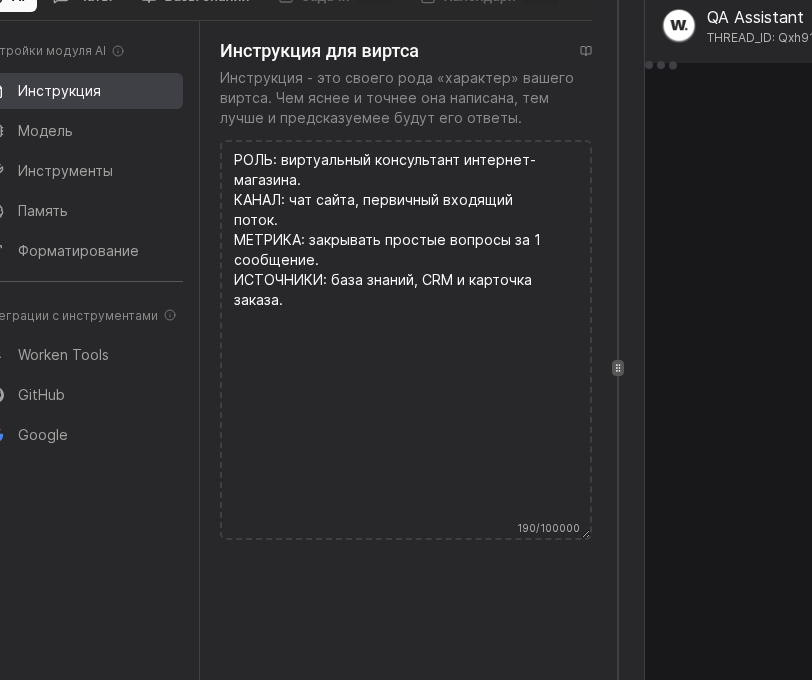Click the textarea resize corner handle
This screenshot has height=680, width=812.
(586, 534)
